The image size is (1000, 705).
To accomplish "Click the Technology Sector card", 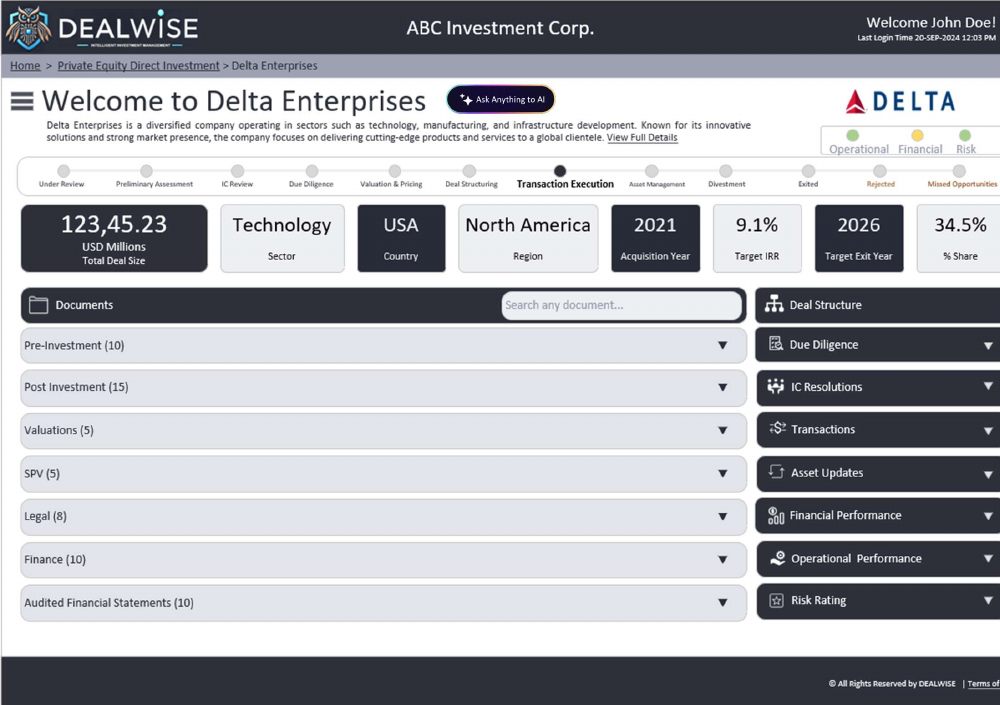I will tap(283, 239).
